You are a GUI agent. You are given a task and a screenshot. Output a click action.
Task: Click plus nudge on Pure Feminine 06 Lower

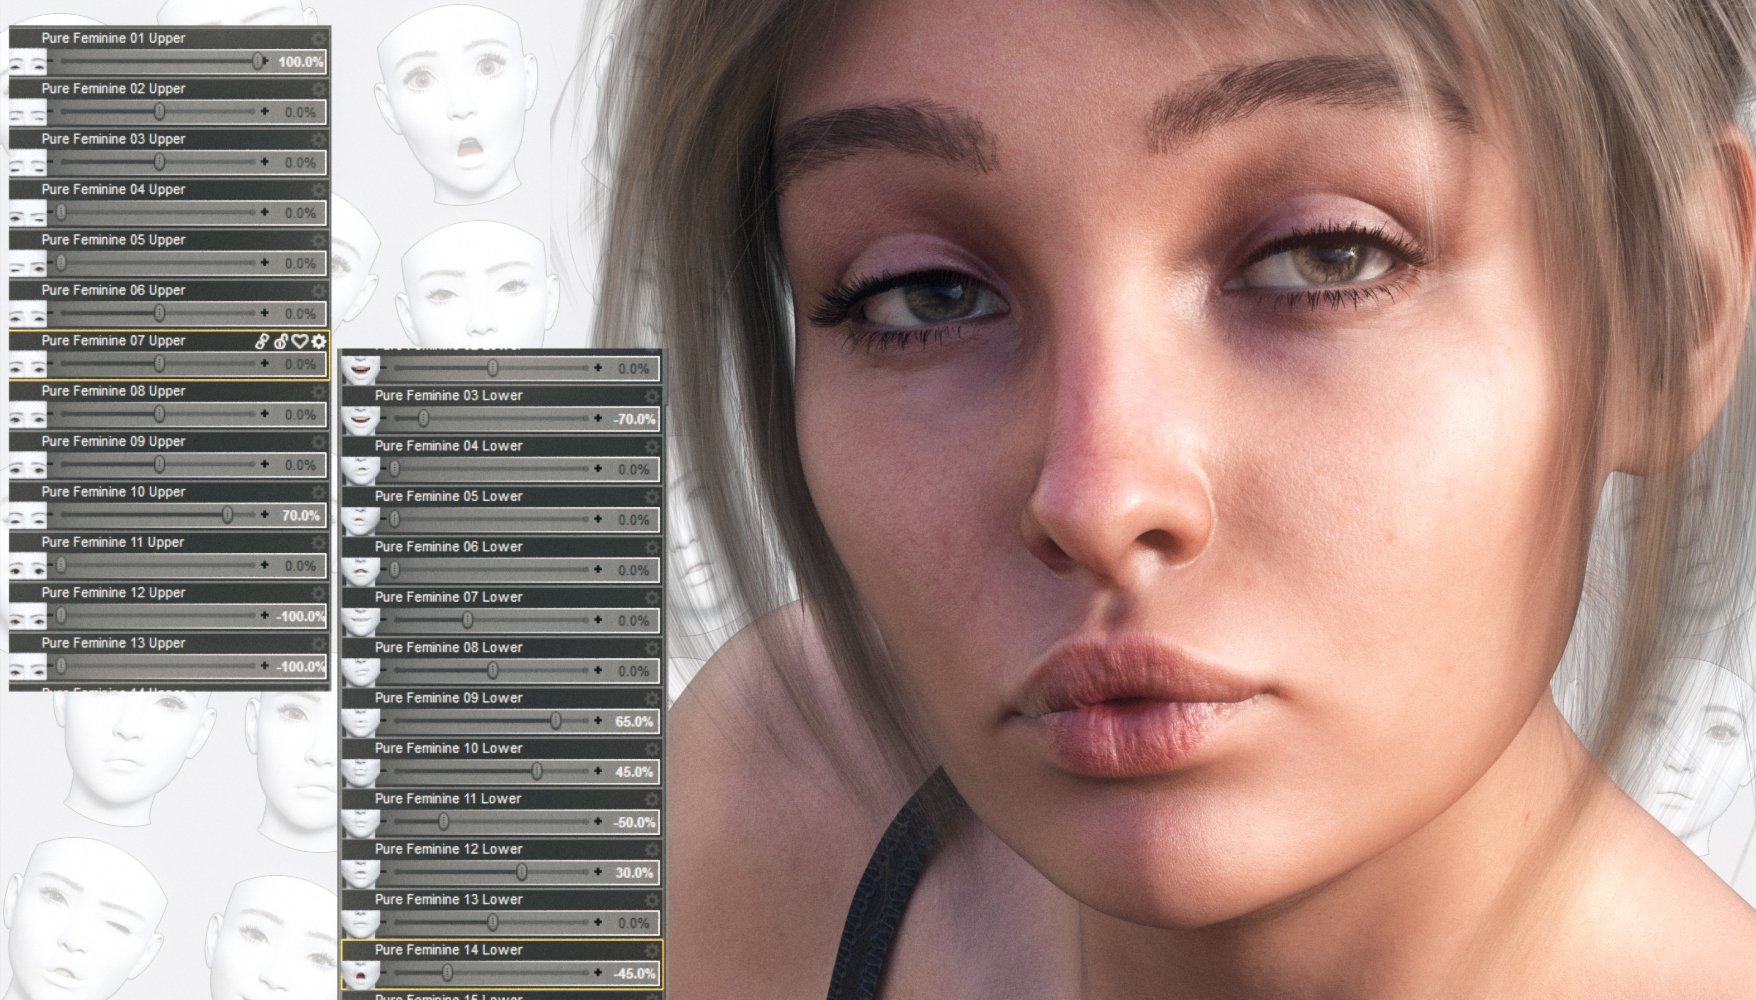[598, 569]
